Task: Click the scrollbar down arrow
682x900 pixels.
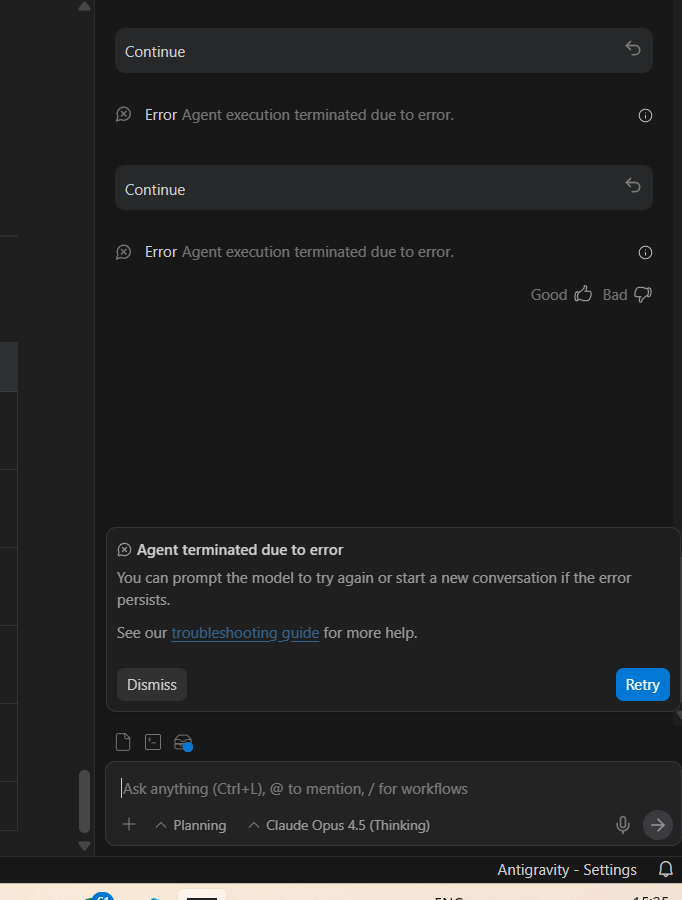Action: tap(84, 846)
